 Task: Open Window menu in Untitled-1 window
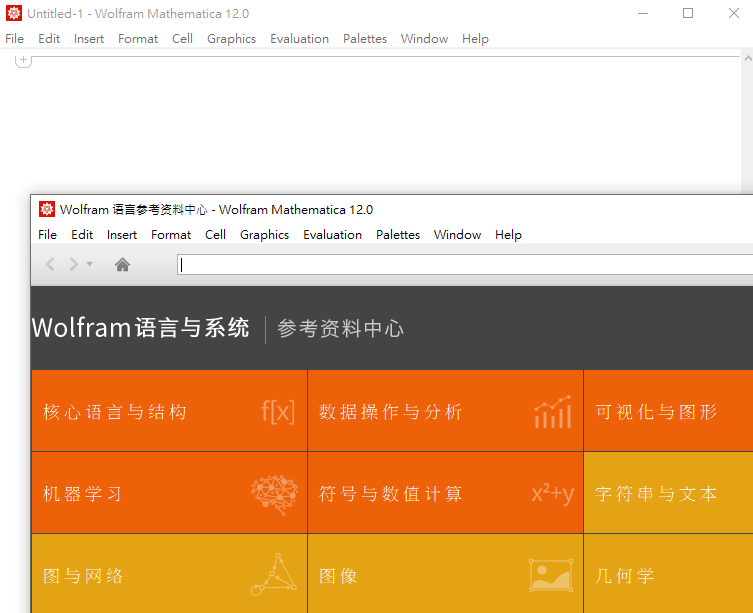pos(425,39)
